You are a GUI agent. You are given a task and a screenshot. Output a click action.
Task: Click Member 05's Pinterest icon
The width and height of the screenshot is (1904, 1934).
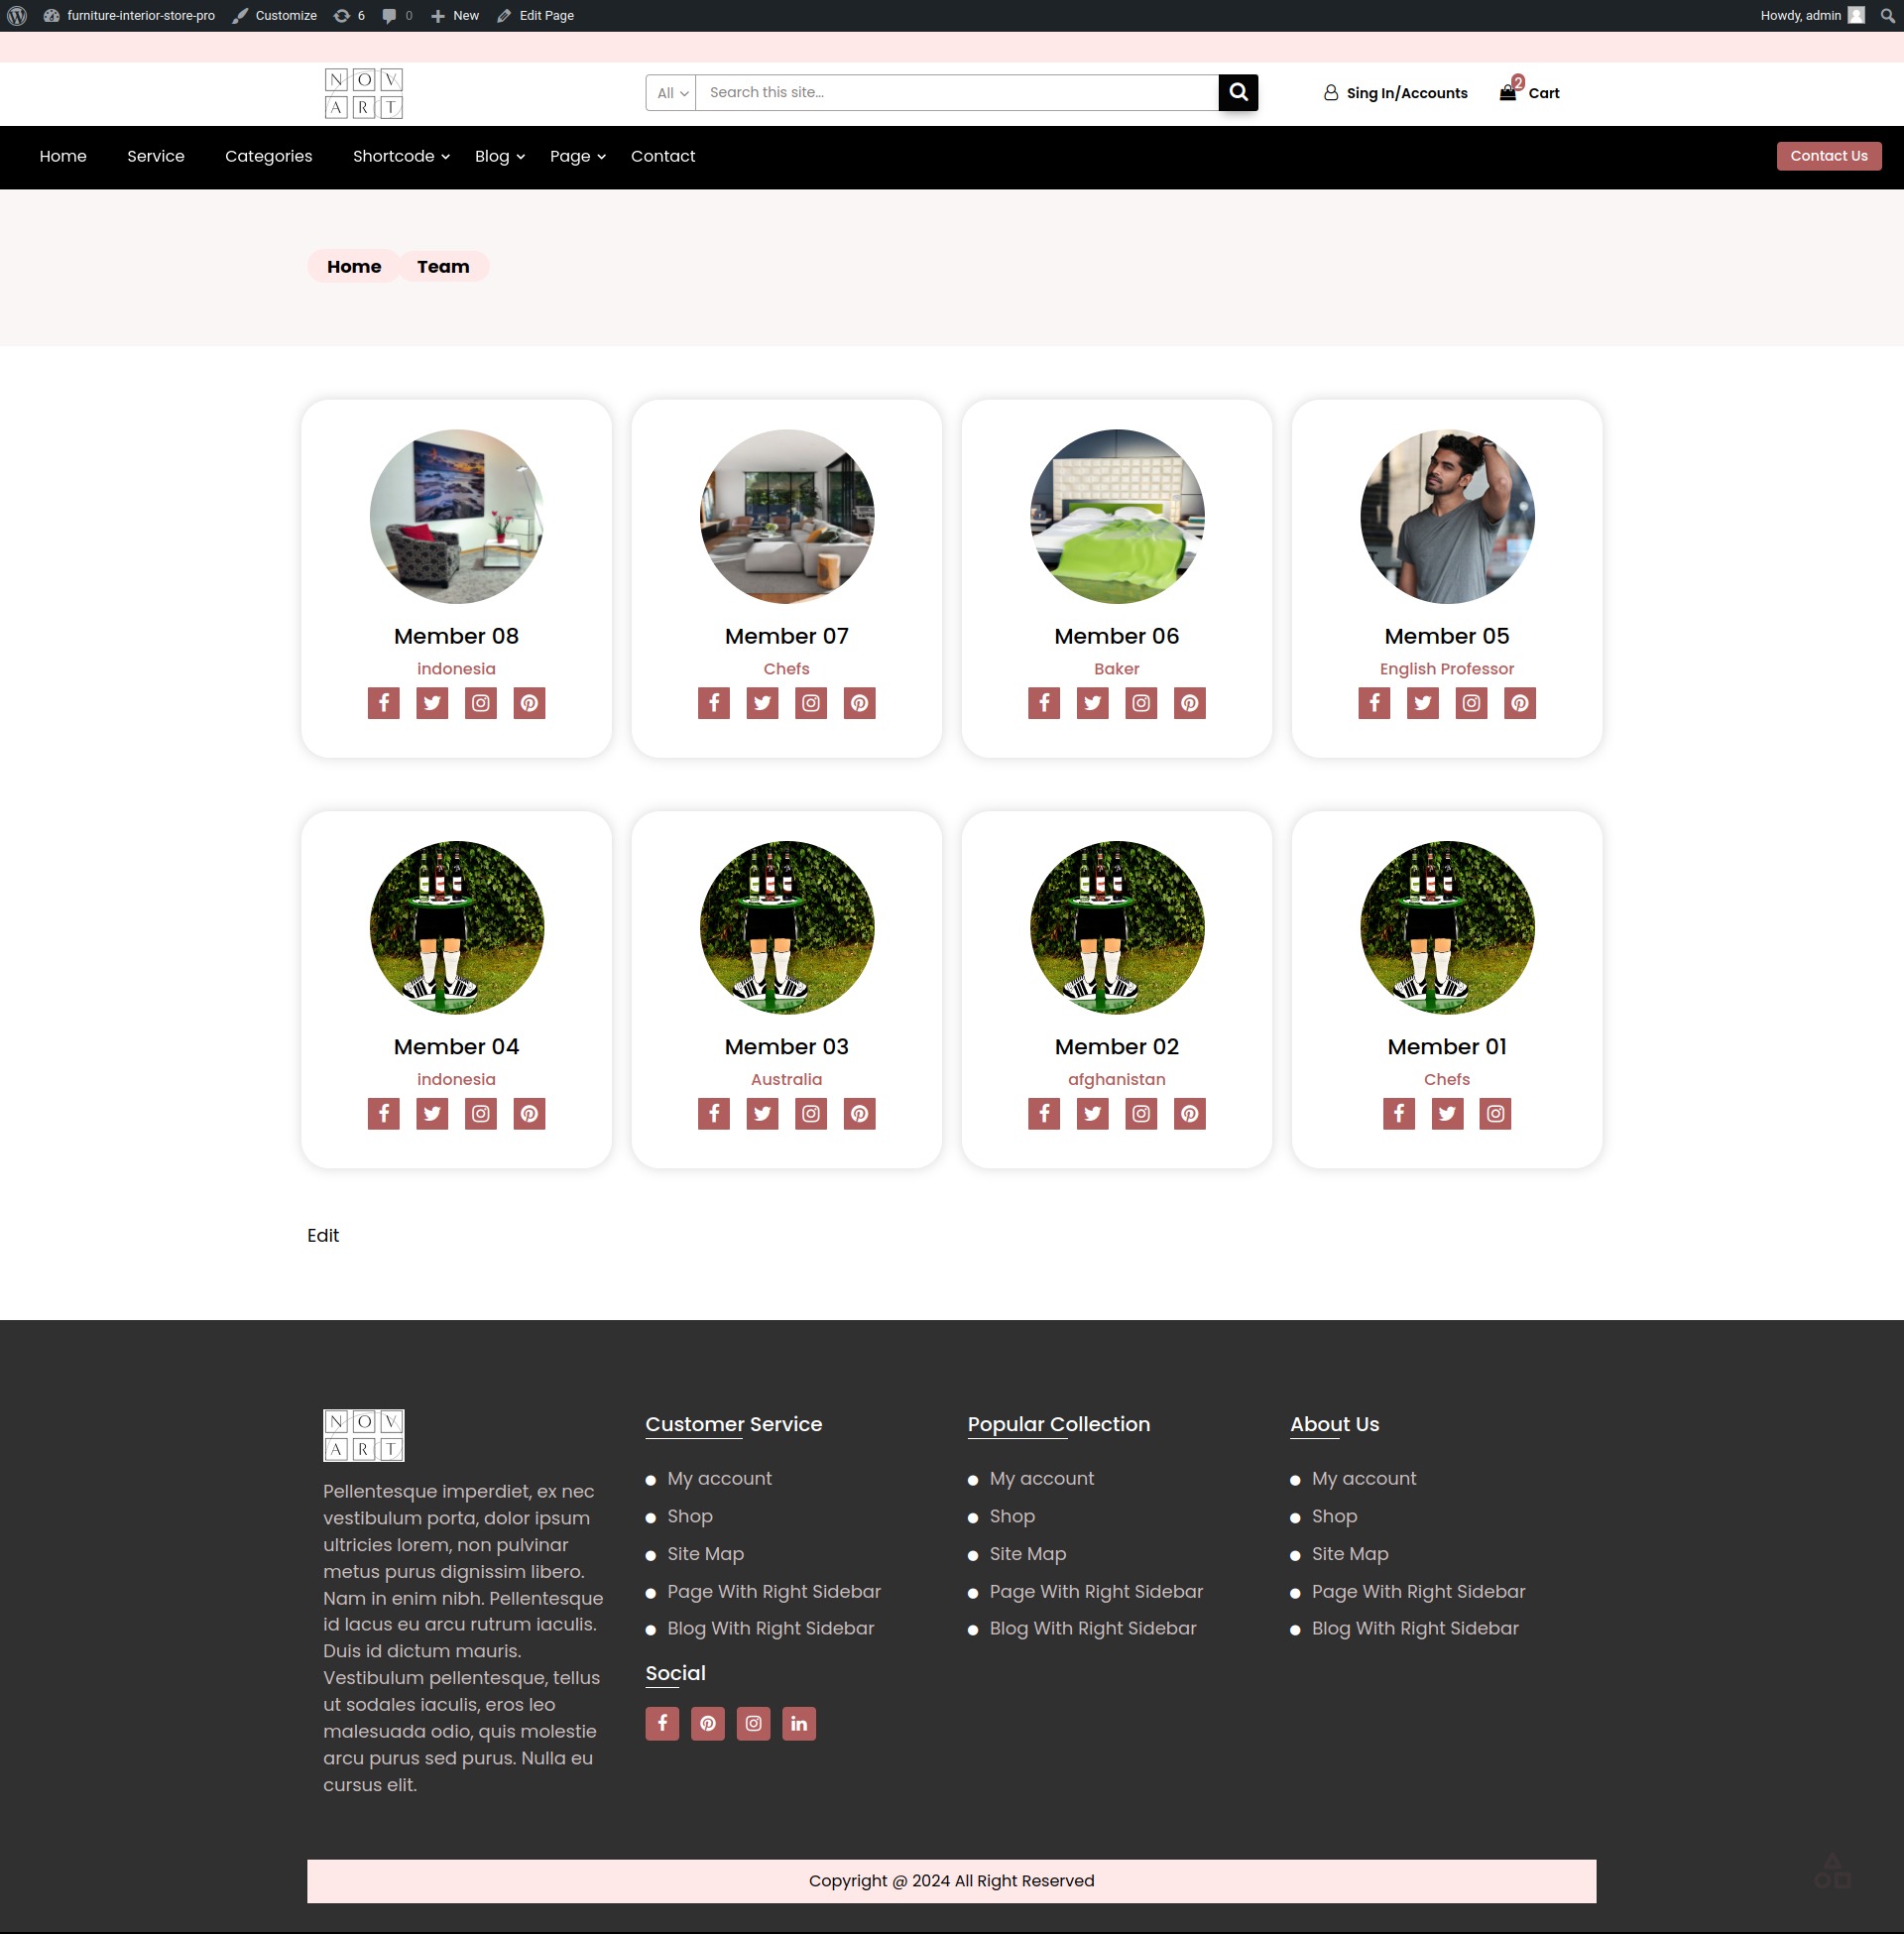point(1519,703)
